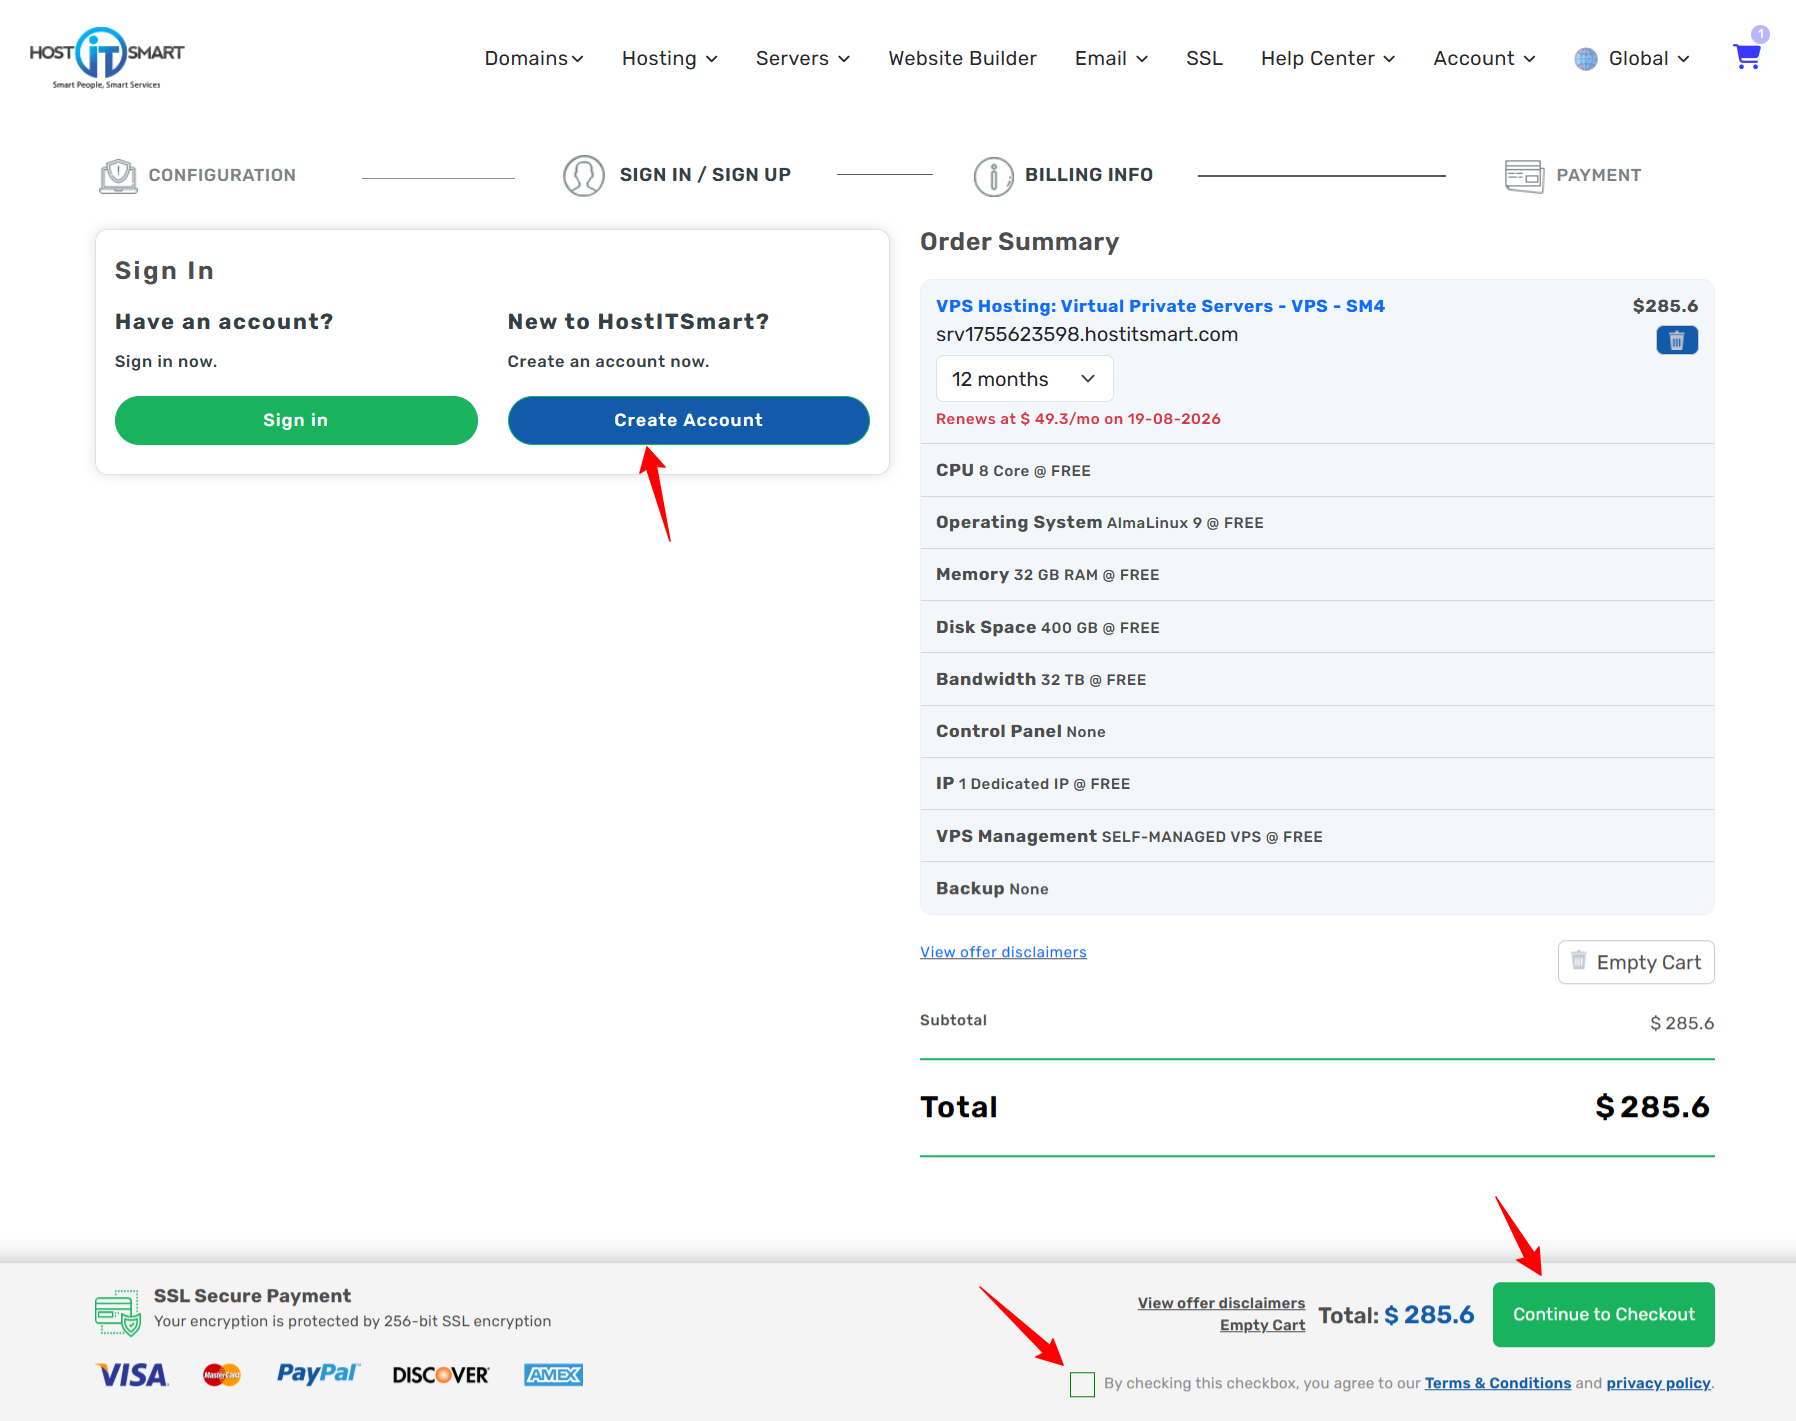Viewport: 1796px width, 1421px height.
Task: Go to the PAYMENT step label
Action: tap(1598, 176)
